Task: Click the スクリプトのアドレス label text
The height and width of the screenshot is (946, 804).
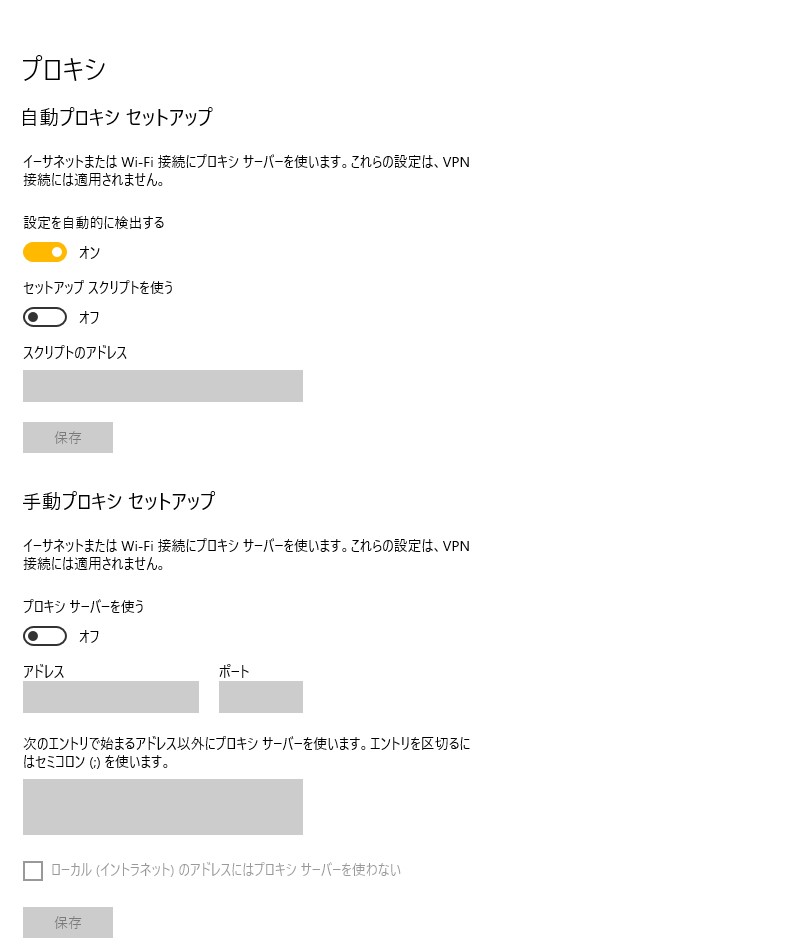Action: pyautogui.click(x=75, y=353)
